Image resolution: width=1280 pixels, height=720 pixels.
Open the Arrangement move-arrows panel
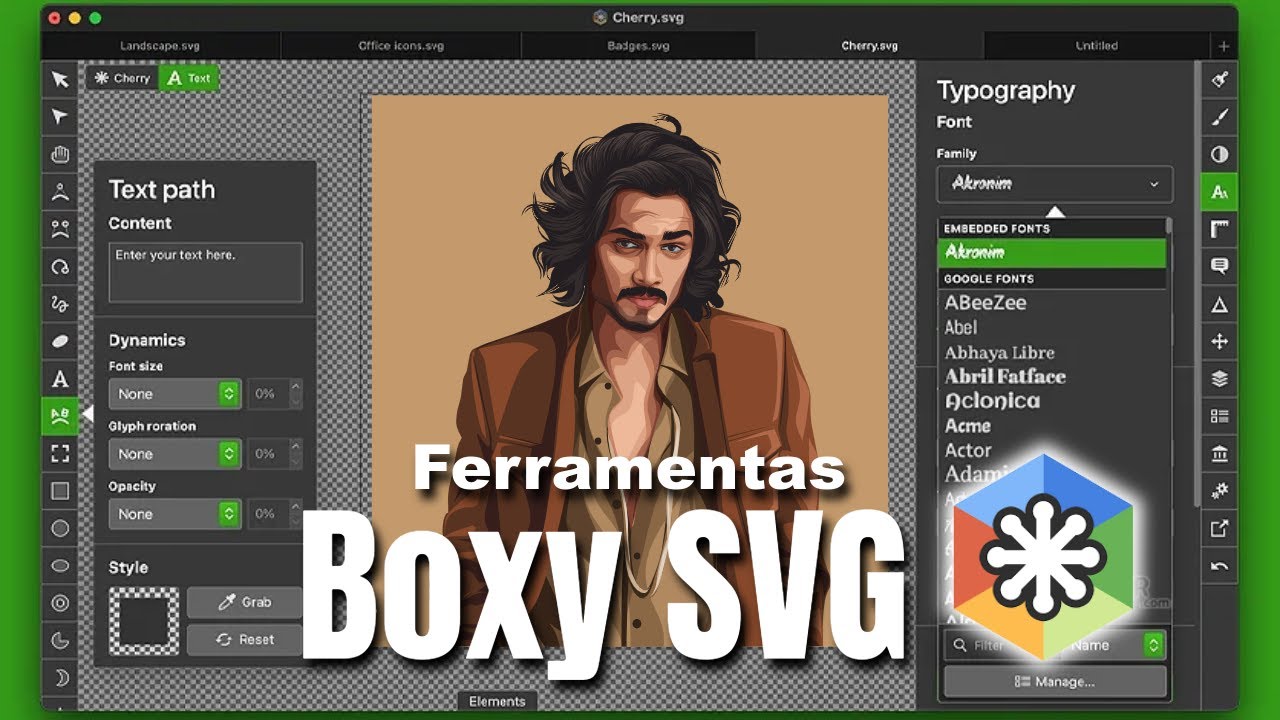pos(1219,341)
